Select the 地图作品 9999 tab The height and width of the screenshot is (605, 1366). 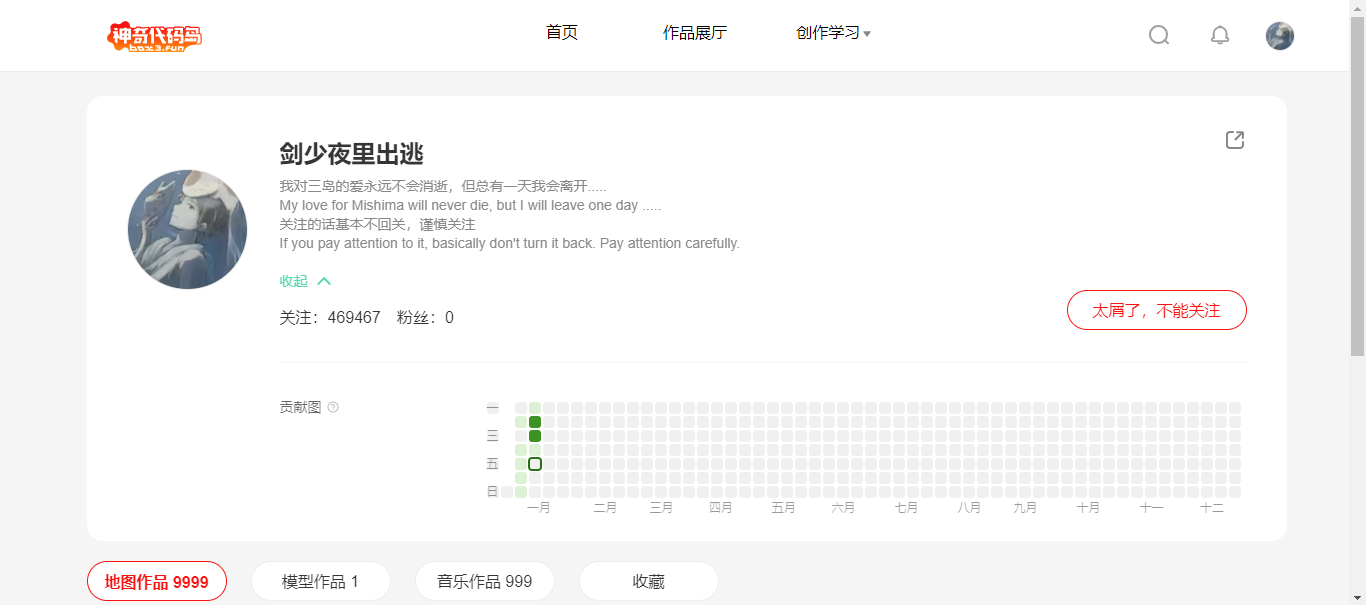[157, 581]
